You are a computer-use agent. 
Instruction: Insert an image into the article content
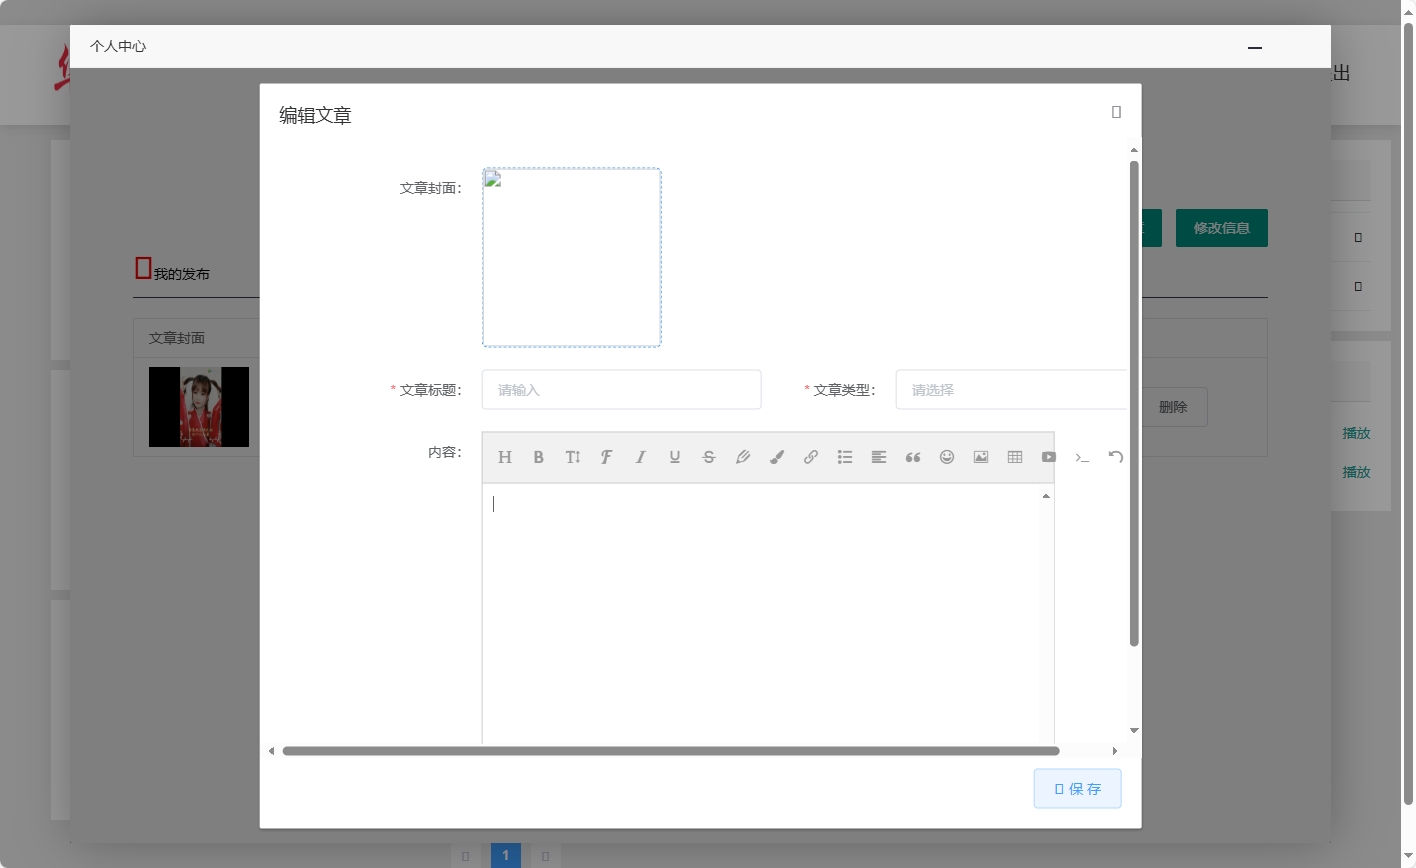(x=981, y=457)
